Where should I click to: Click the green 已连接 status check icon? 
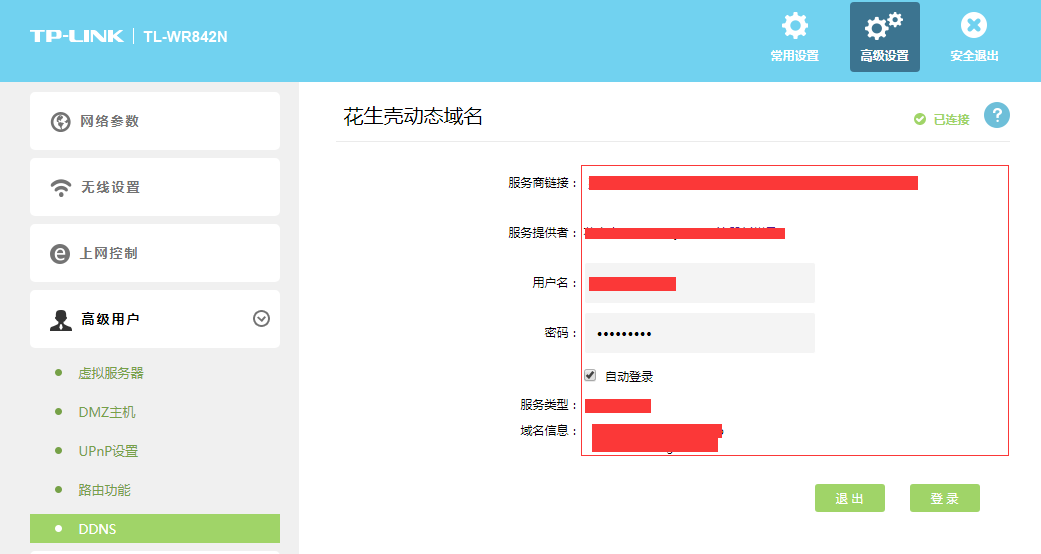[920, 119]
